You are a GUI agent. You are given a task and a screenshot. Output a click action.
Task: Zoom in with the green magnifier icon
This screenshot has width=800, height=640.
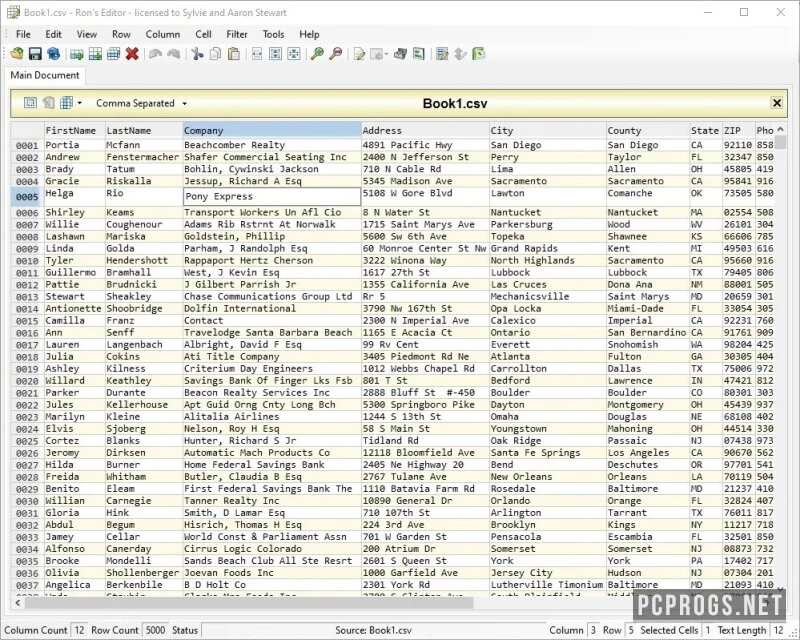(x=317, y=54)
